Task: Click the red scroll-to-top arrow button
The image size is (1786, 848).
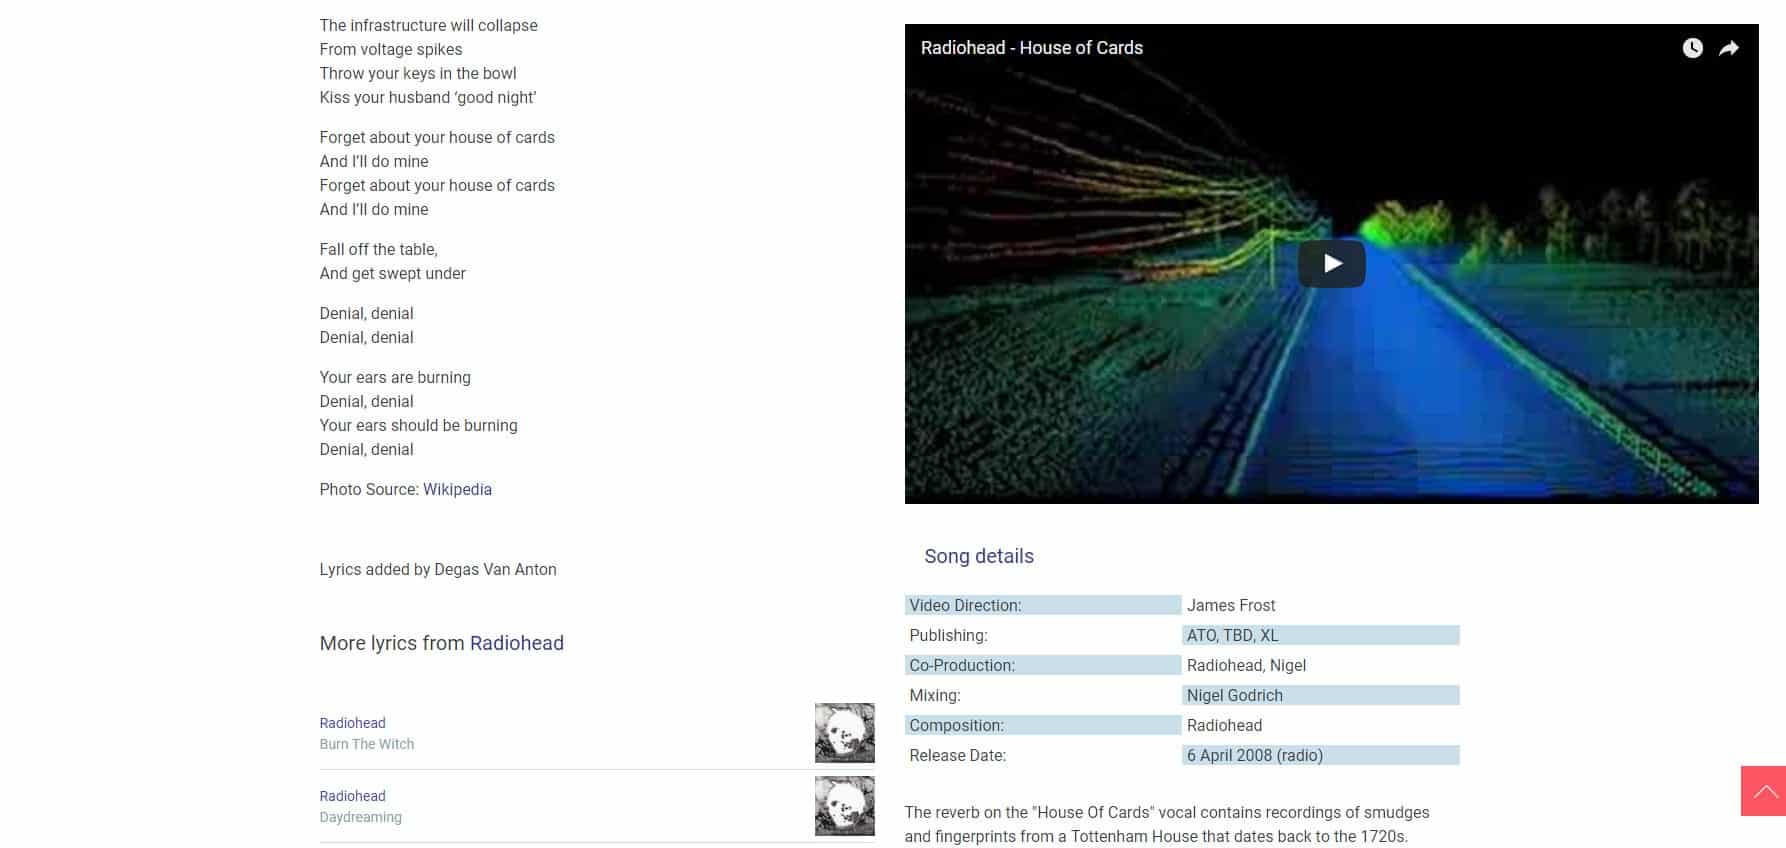Action: point(1763,791)
